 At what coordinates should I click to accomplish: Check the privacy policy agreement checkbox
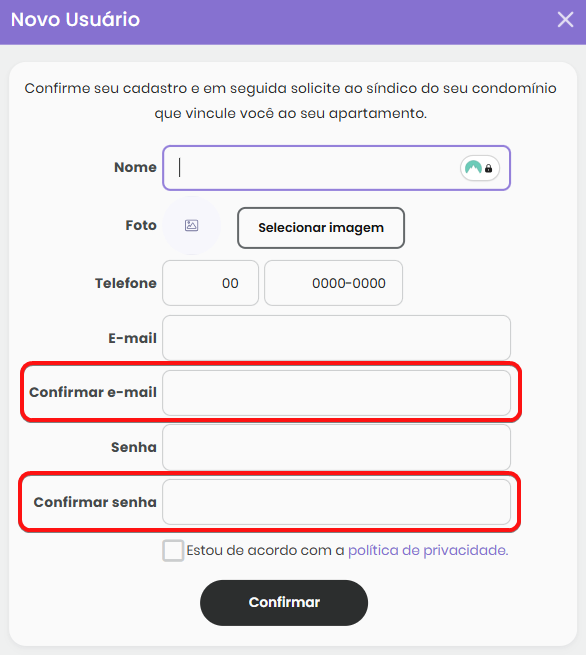173,550
